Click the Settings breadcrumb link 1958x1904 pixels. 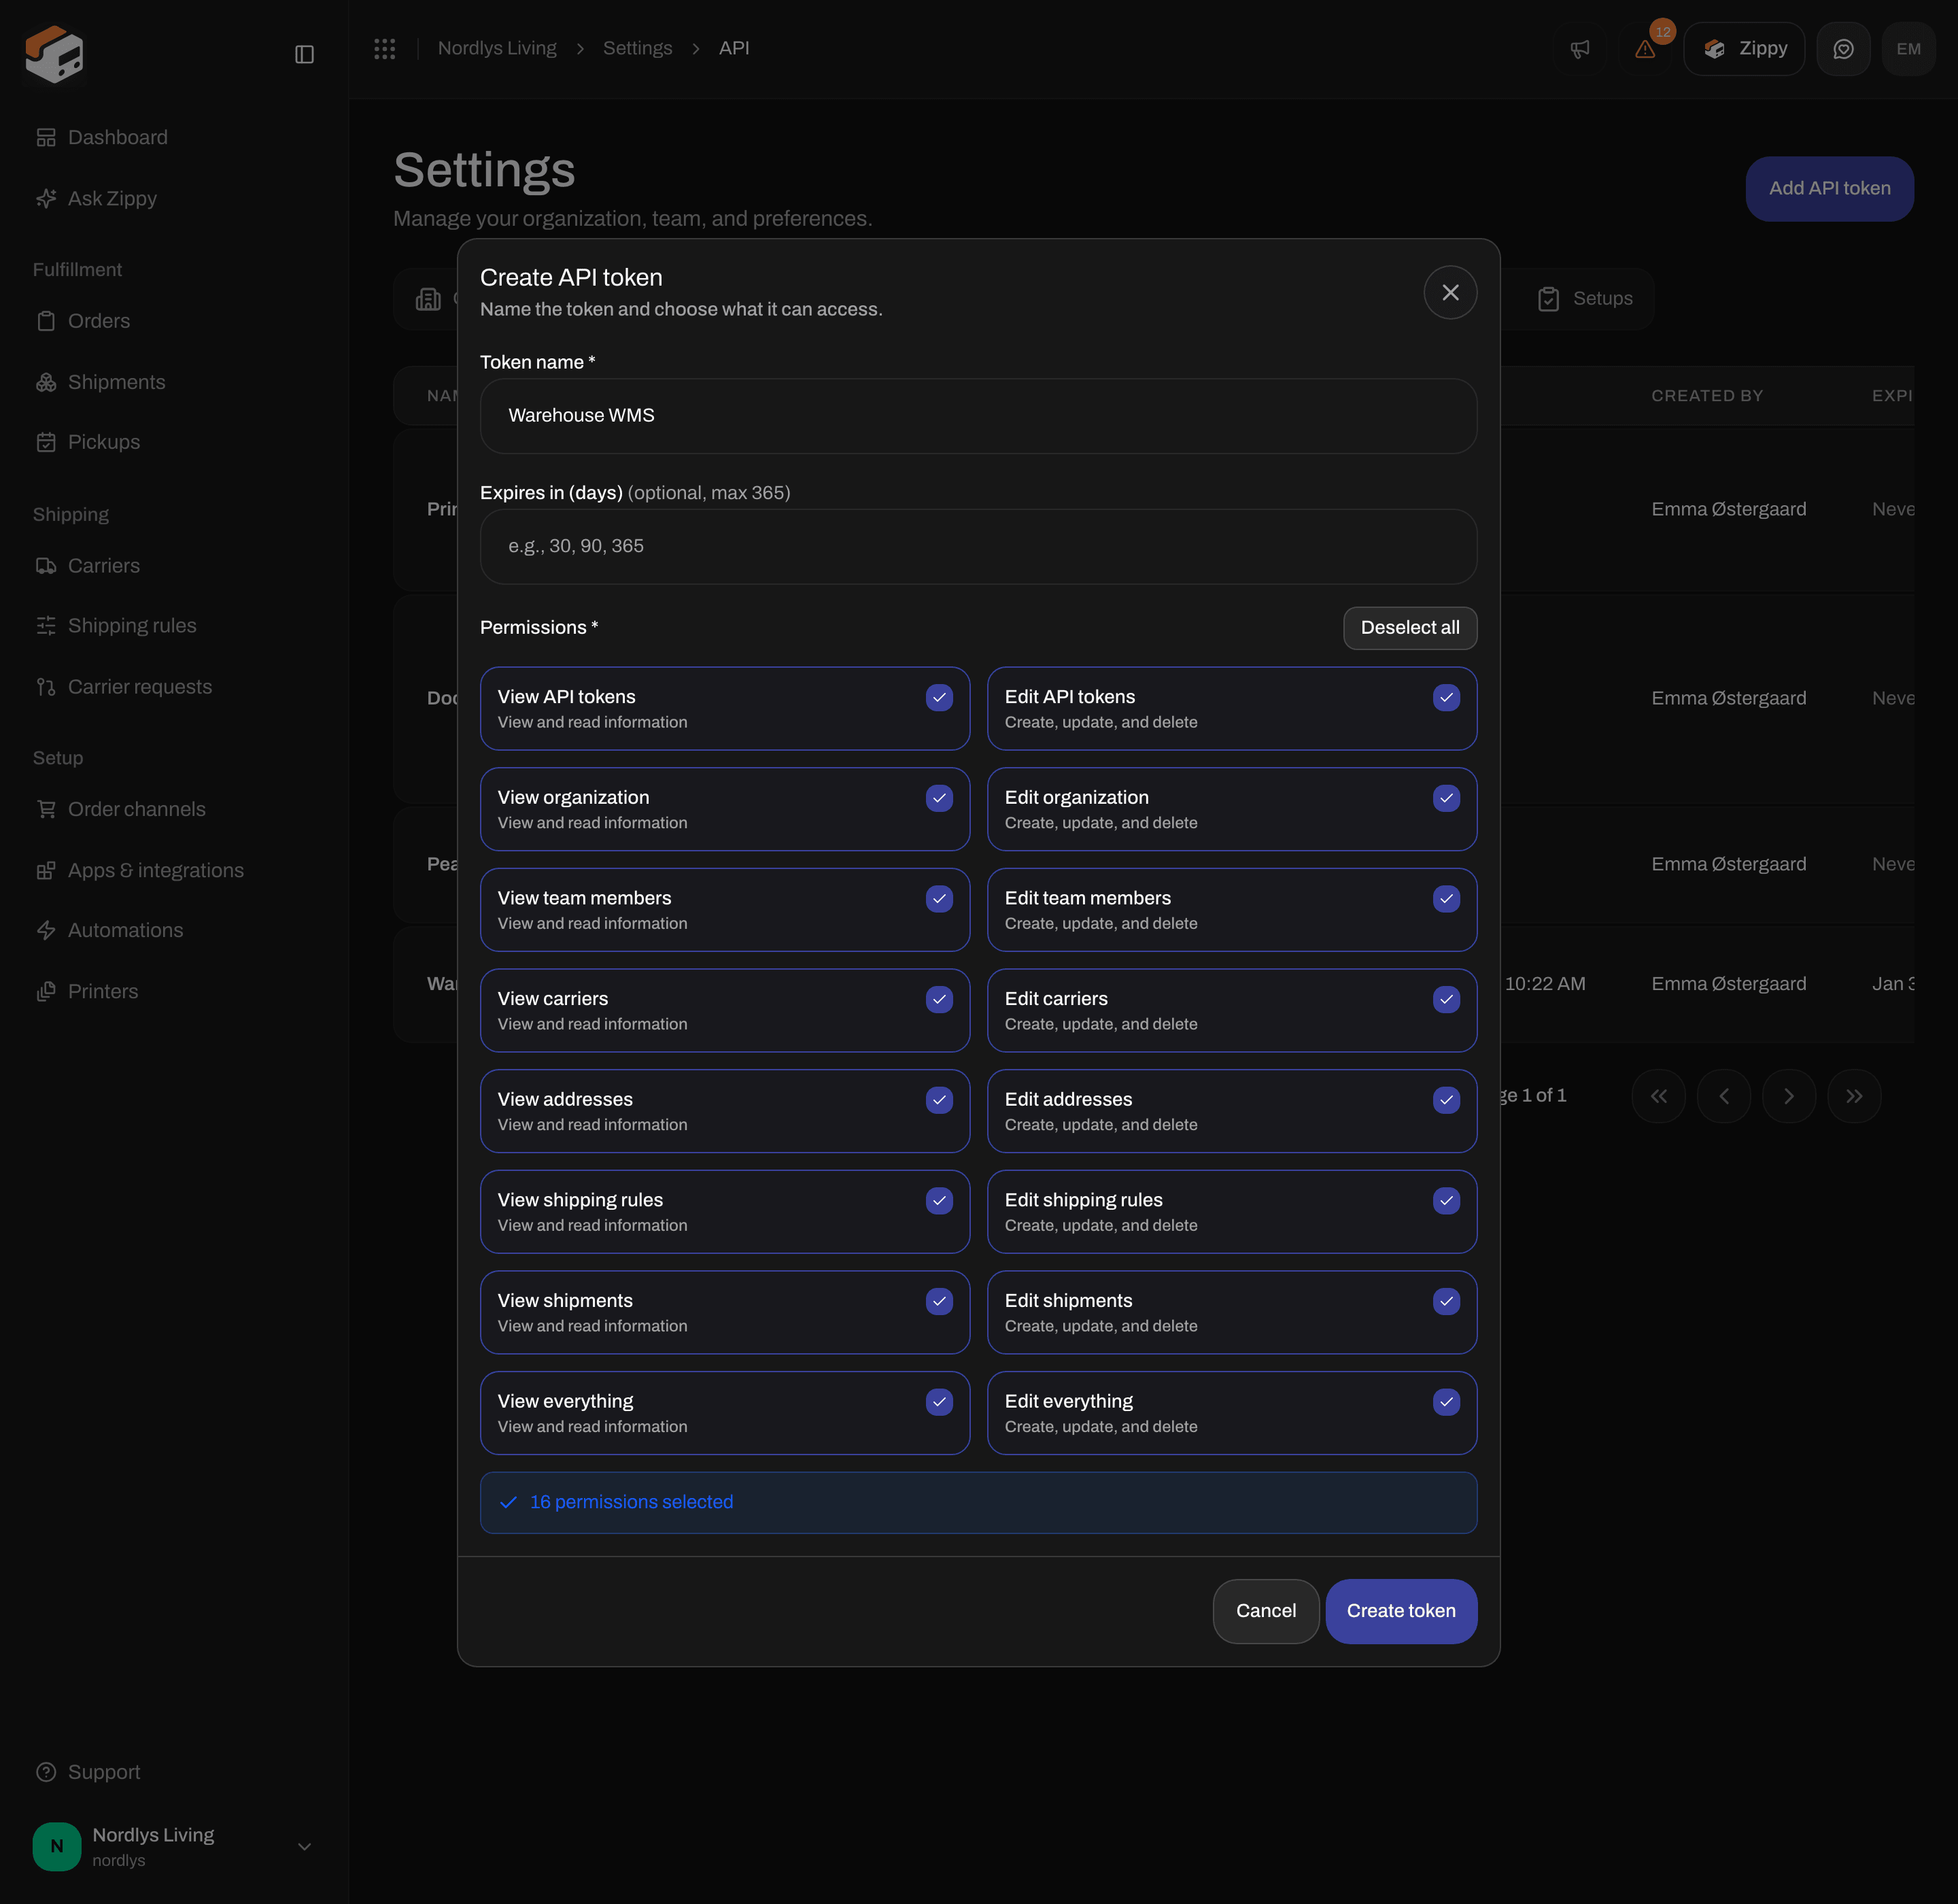tap(637, 48)
